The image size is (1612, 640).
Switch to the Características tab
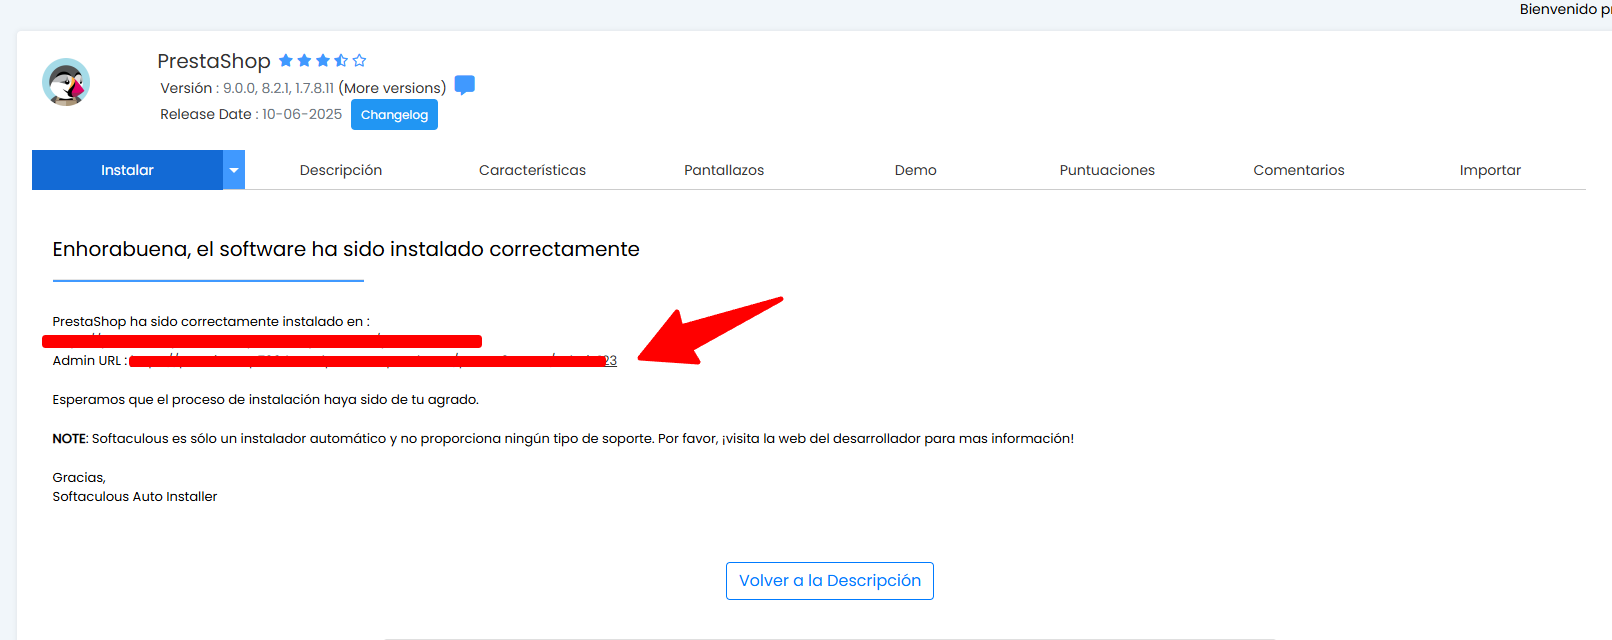click(x=532, y=170)
